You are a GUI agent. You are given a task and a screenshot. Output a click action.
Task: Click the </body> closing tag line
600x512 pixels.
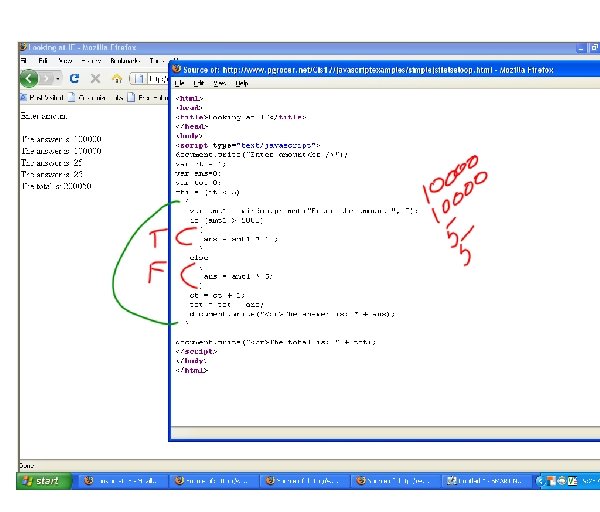(x=192, y=360)
